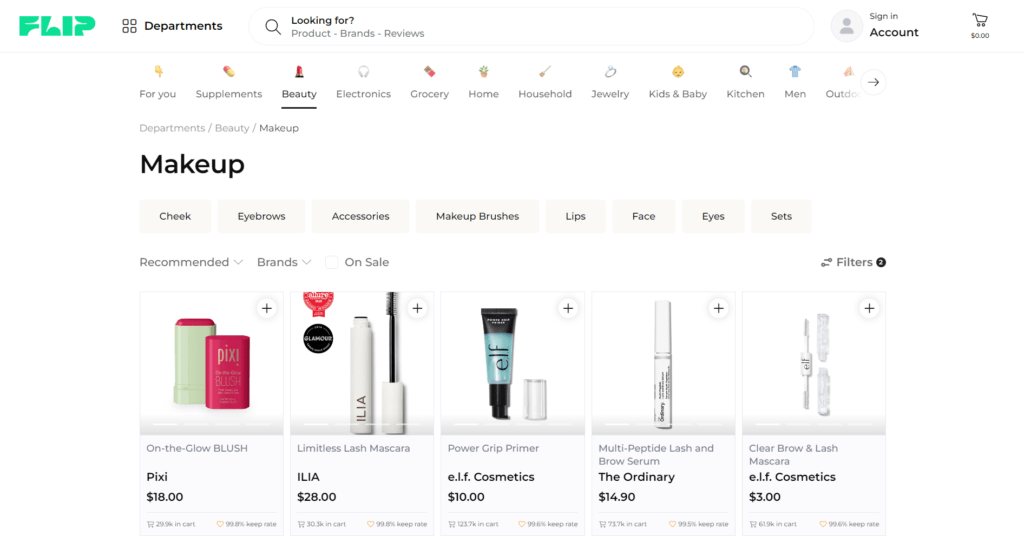Add Clear Brow & Lash Mascara with plus

click(869, 308)
